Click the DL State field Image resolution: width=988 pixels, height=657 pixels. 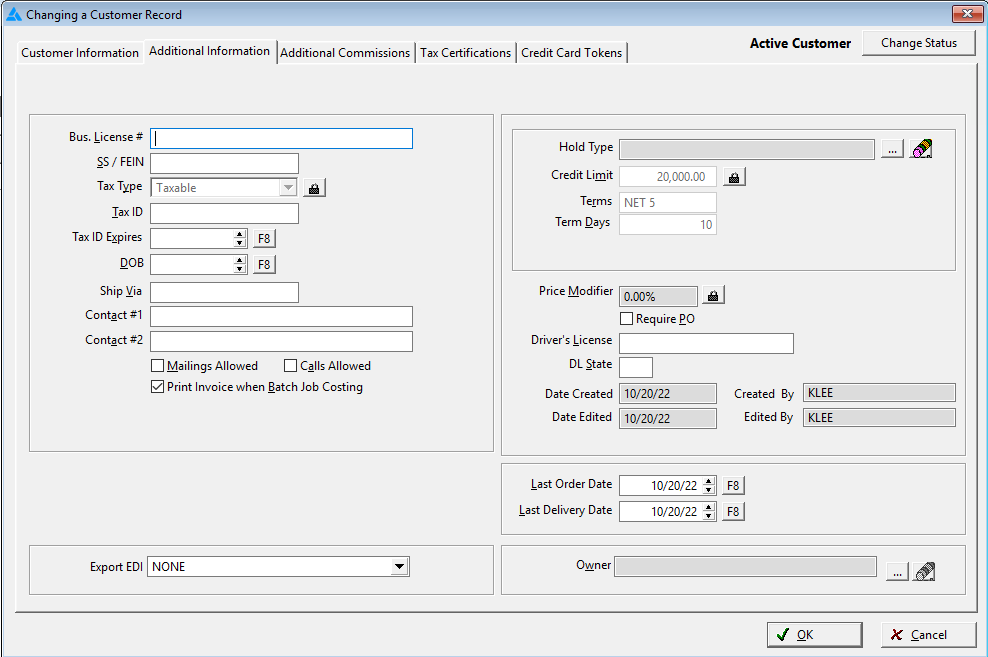coord(636,367)
